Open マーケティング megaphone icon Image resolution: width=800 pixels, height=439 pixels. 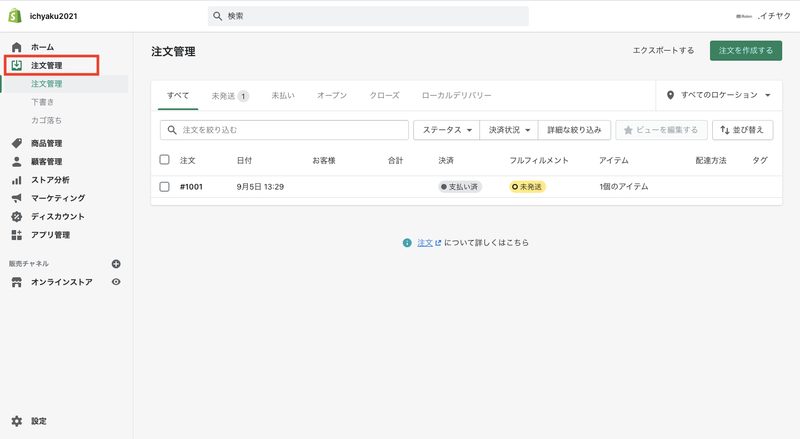[x=17, y=198]
